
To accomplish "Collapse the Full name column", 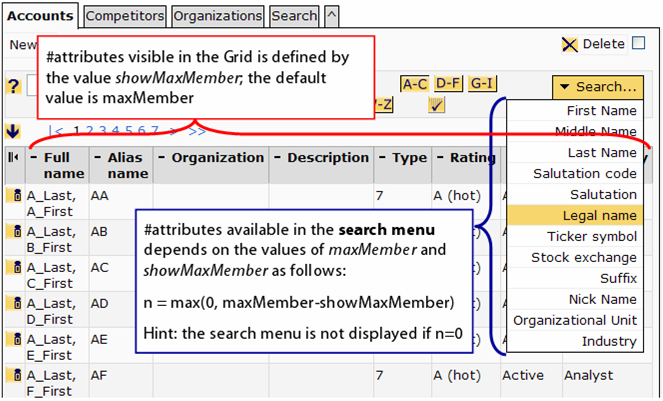I will (34, 157).
